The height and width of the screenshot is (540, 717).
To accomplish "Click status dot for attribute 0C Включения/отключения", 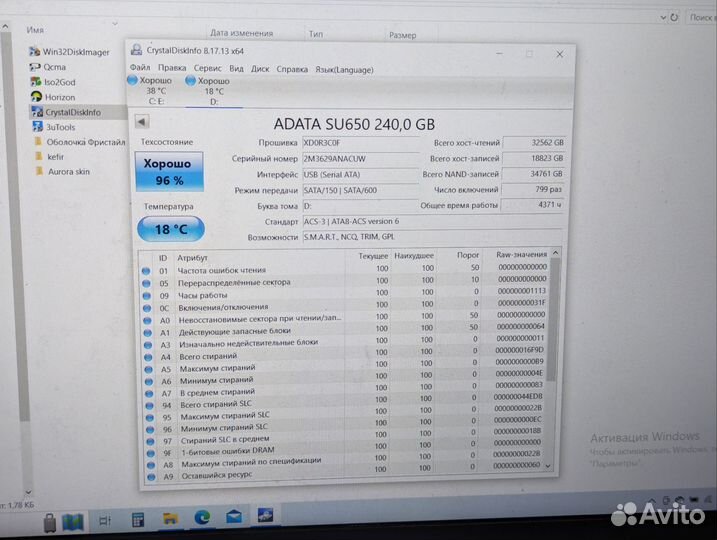I will [147, 308].
